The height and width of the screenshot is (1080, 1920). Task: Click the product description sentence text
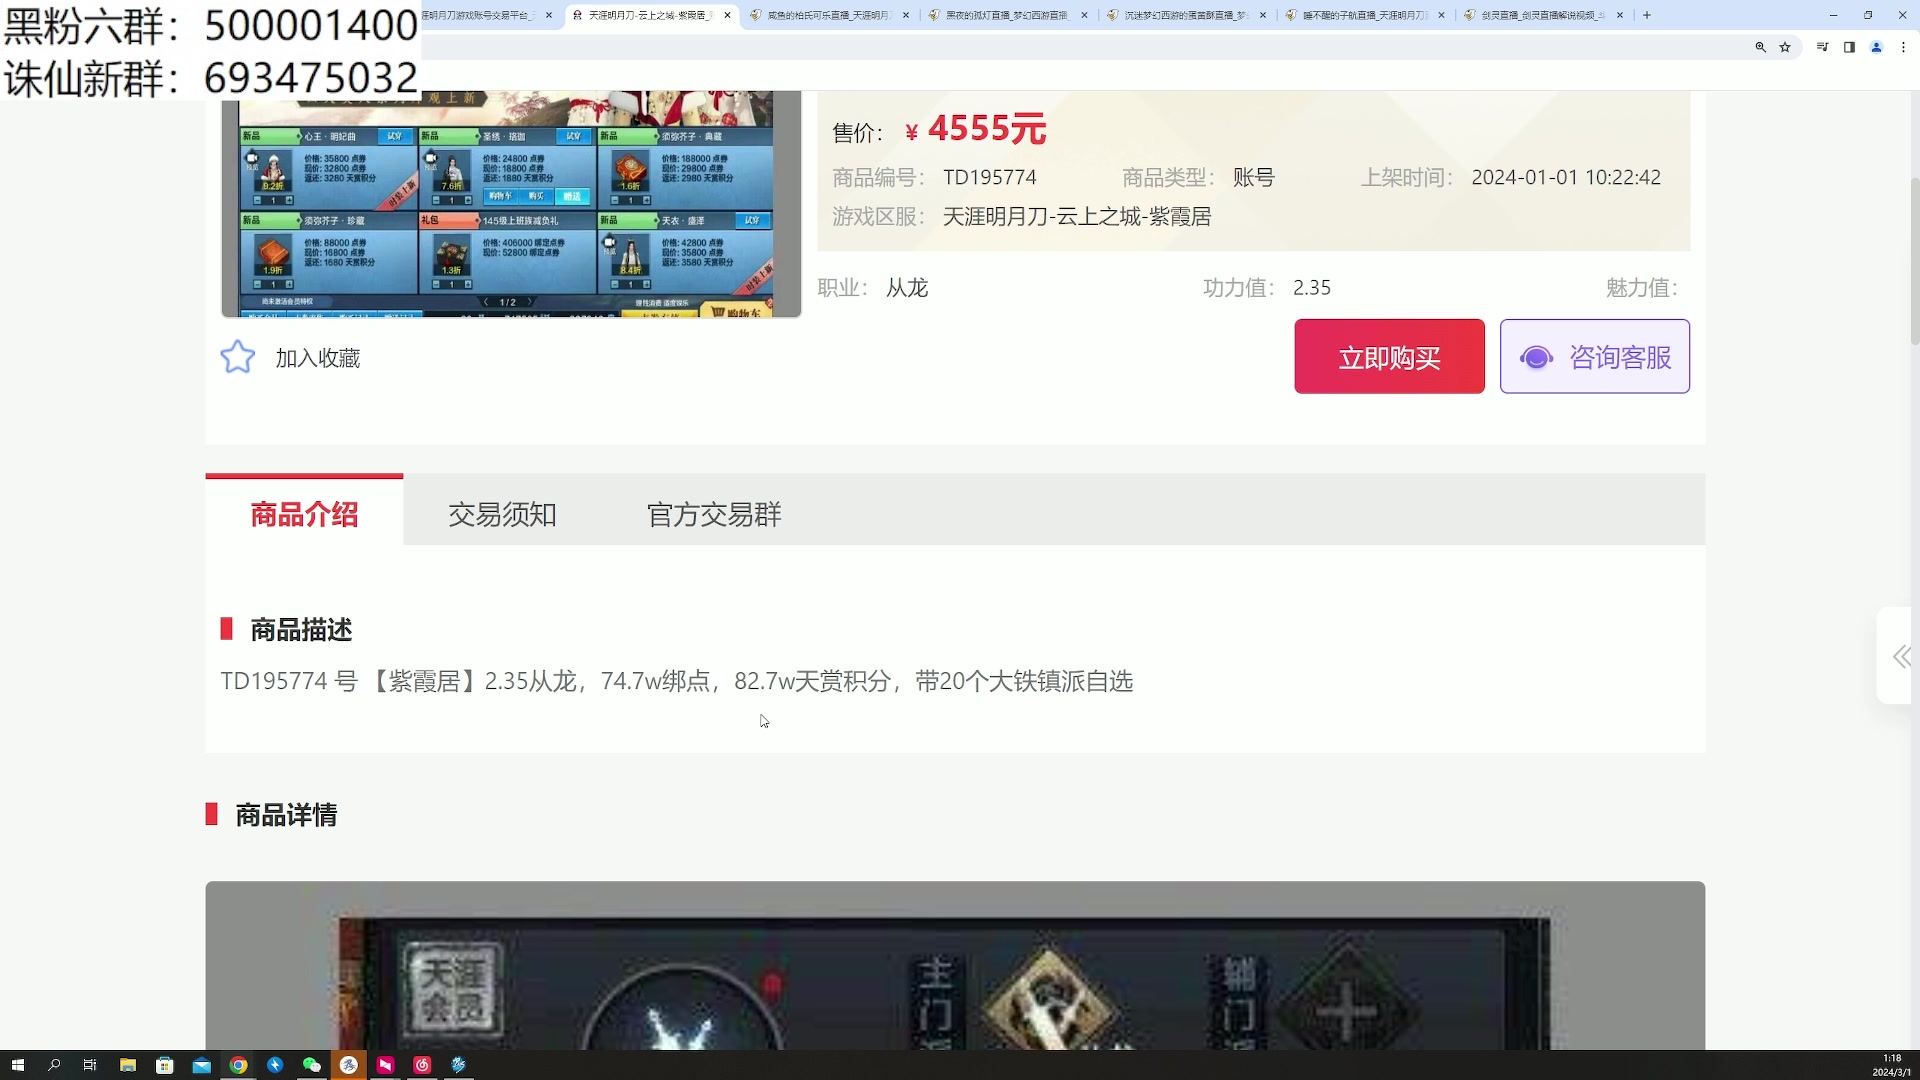click(x=677, y=681)
